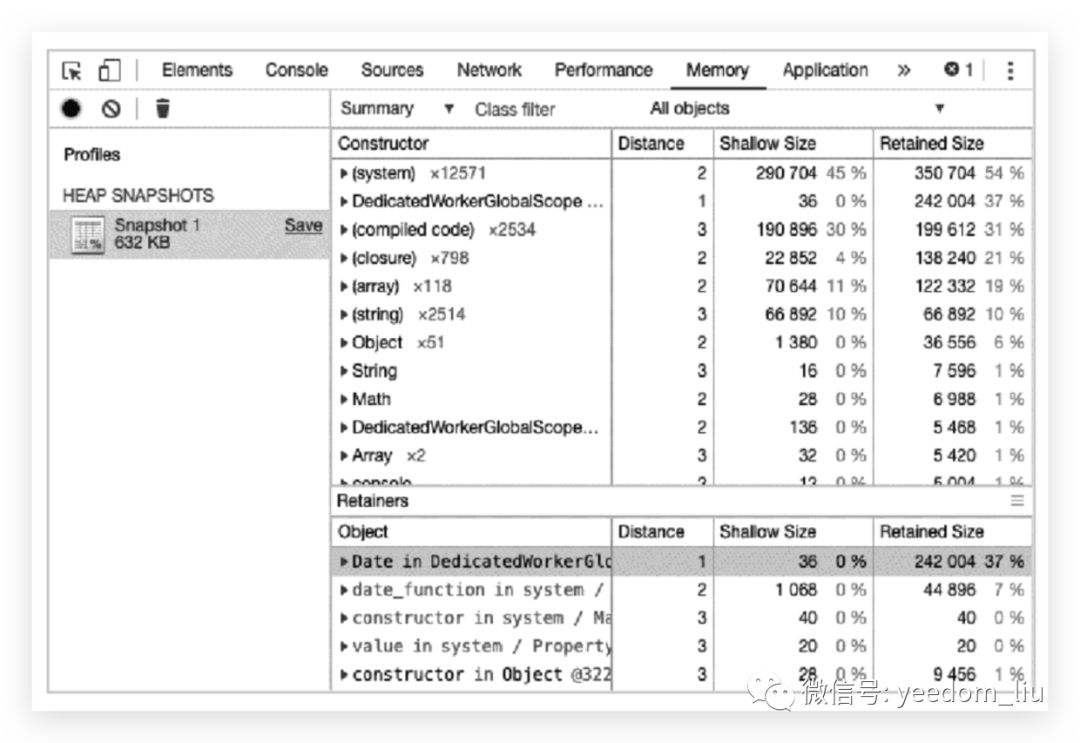Toggle the device toolbar icon
The width and height of the screenshot is (1080, 743).
pos(109,71)
